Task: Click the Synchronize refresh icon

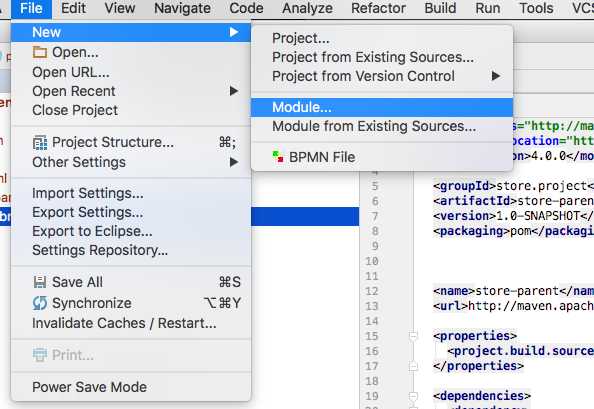Action: coord(40,303)
